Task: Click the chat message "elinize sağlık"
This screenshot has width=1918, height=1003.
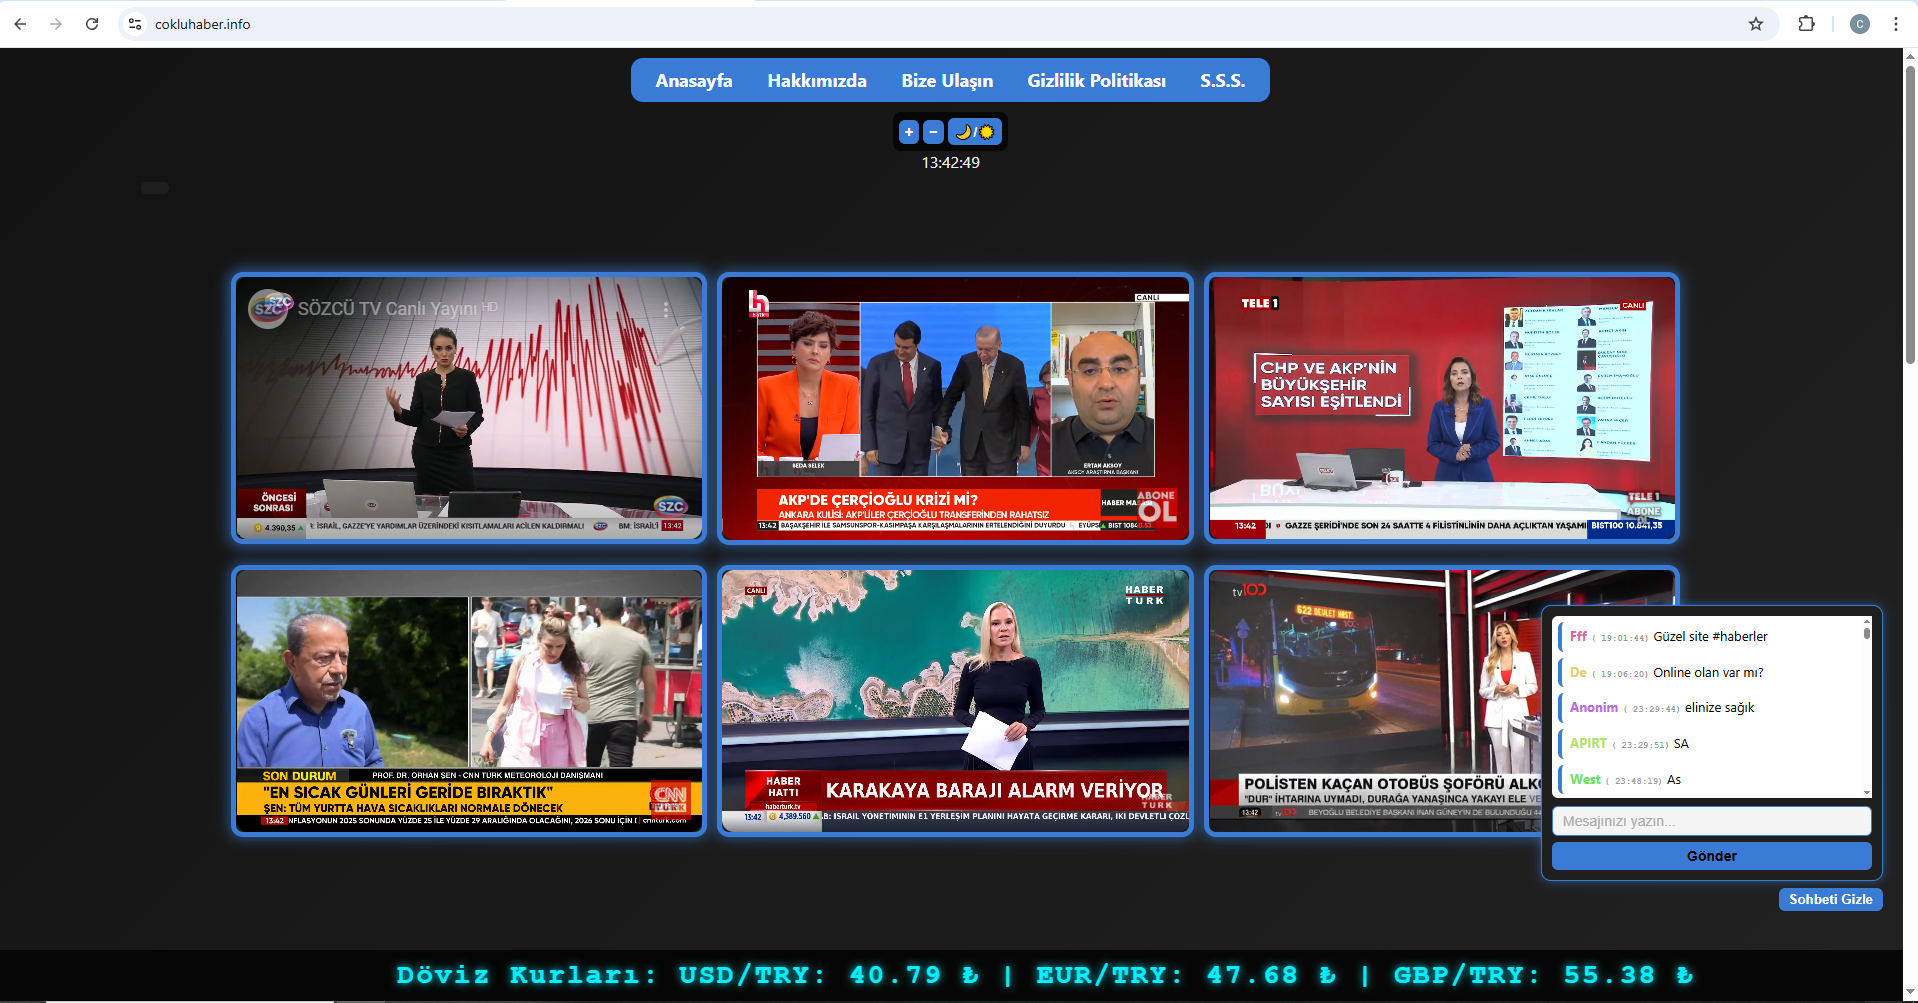Action: click(1719, 708)
